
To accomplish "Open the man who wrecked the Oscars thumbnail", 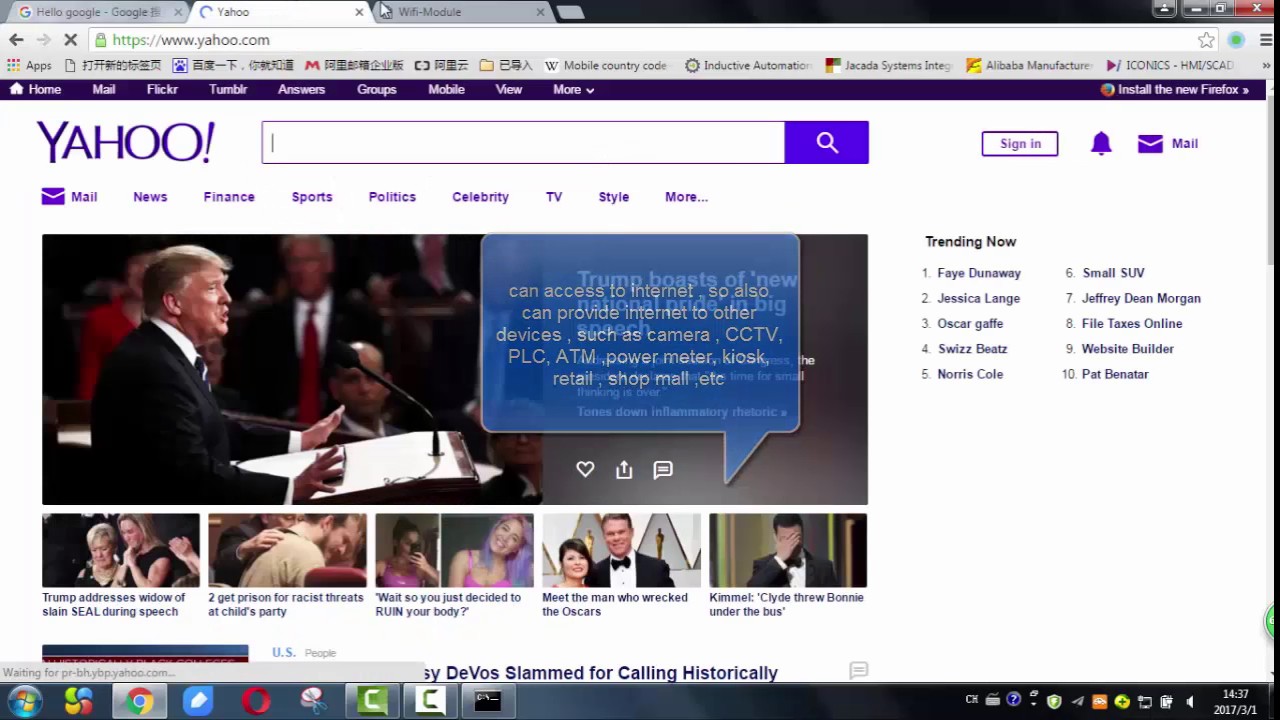I will click(x=621, y=550).
